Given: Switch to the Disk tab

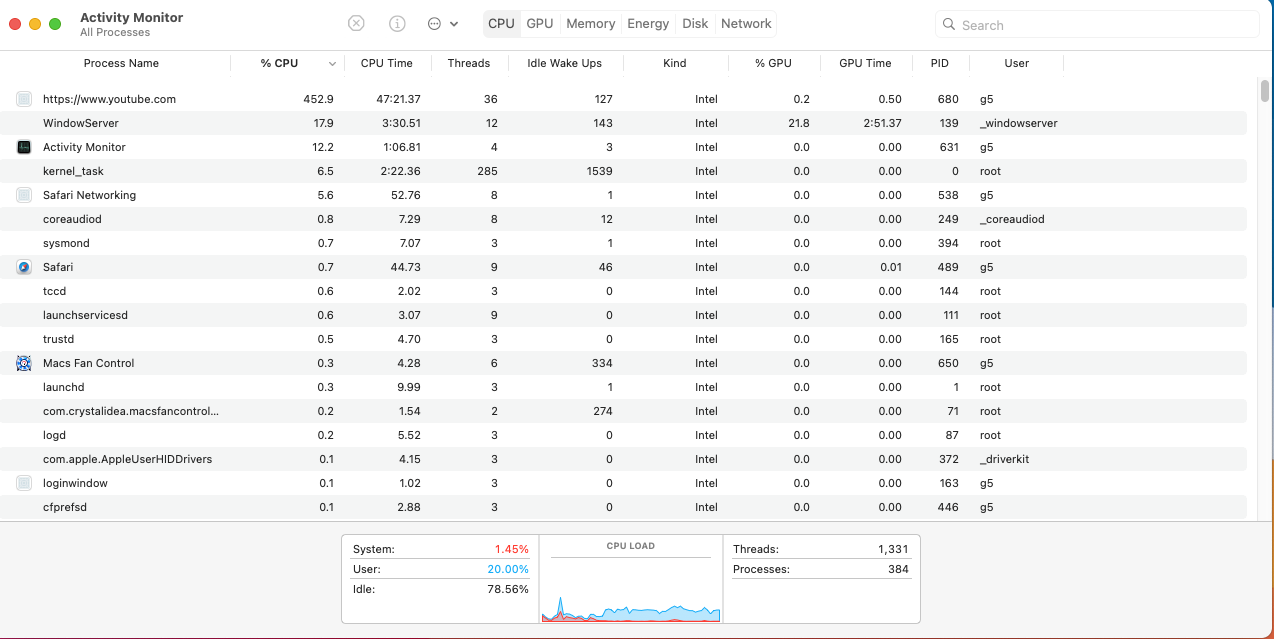Looking at the screenshot, I should coord(695,24).
